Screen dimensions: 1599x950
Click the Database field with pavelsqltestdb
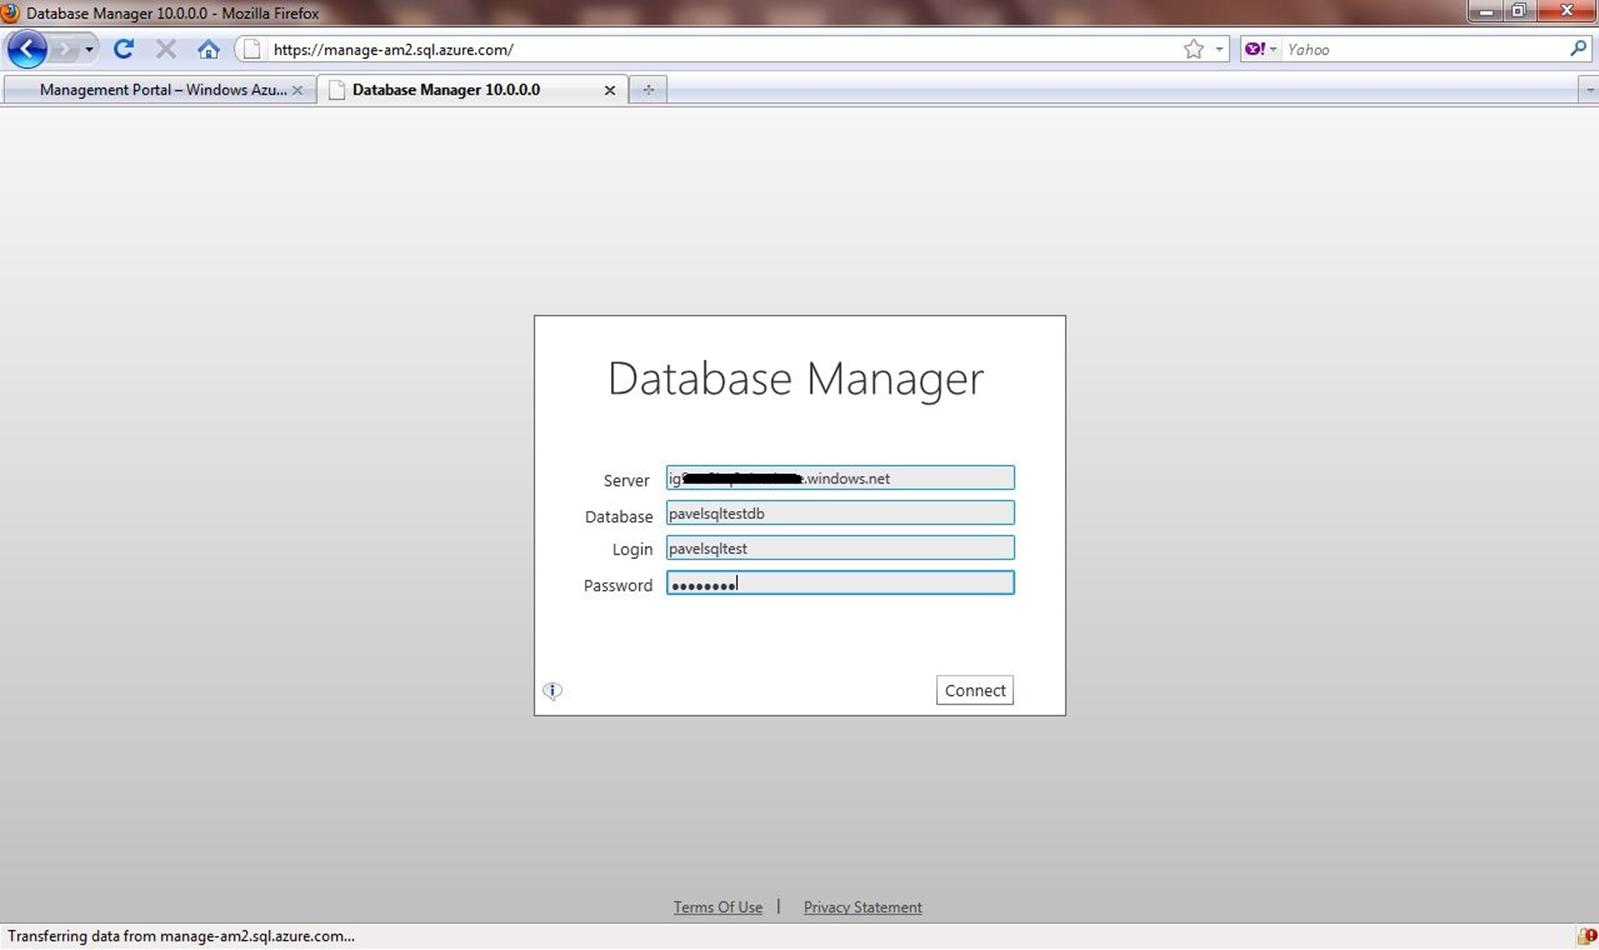[x=840, y=513]
